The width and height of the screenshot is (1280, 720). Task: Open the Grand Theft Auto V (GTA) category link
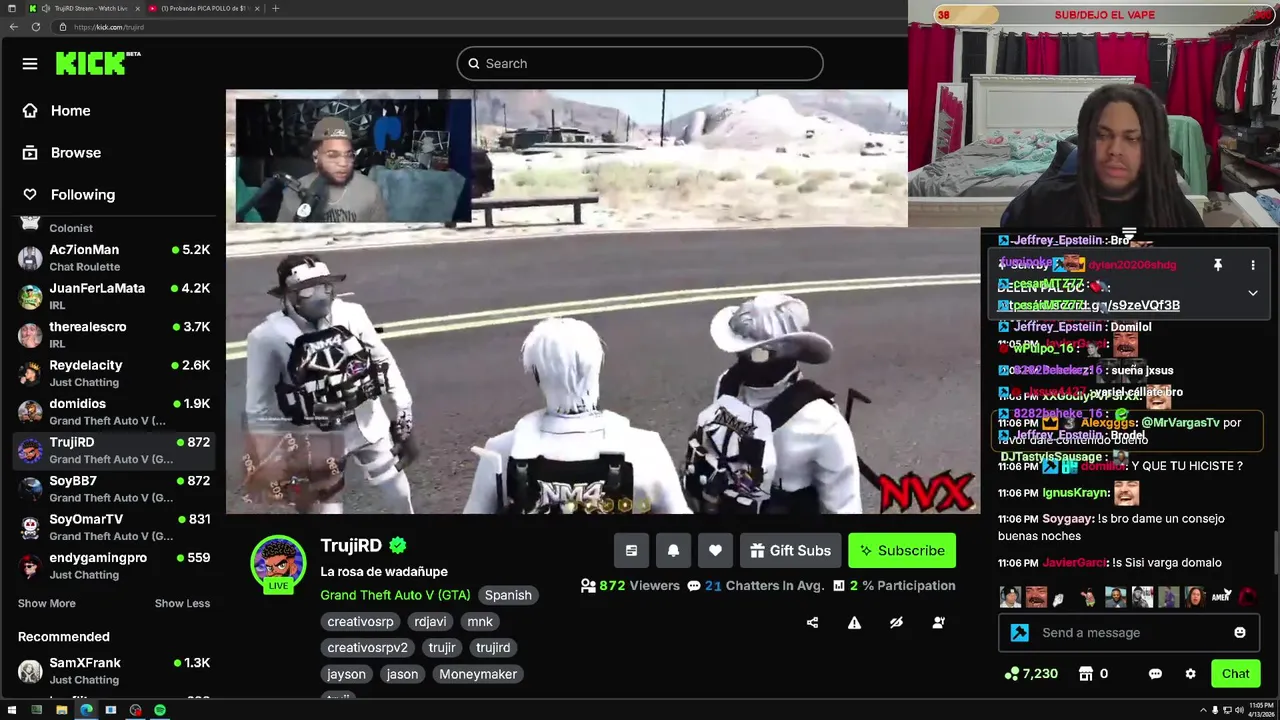tap(395, 595)
